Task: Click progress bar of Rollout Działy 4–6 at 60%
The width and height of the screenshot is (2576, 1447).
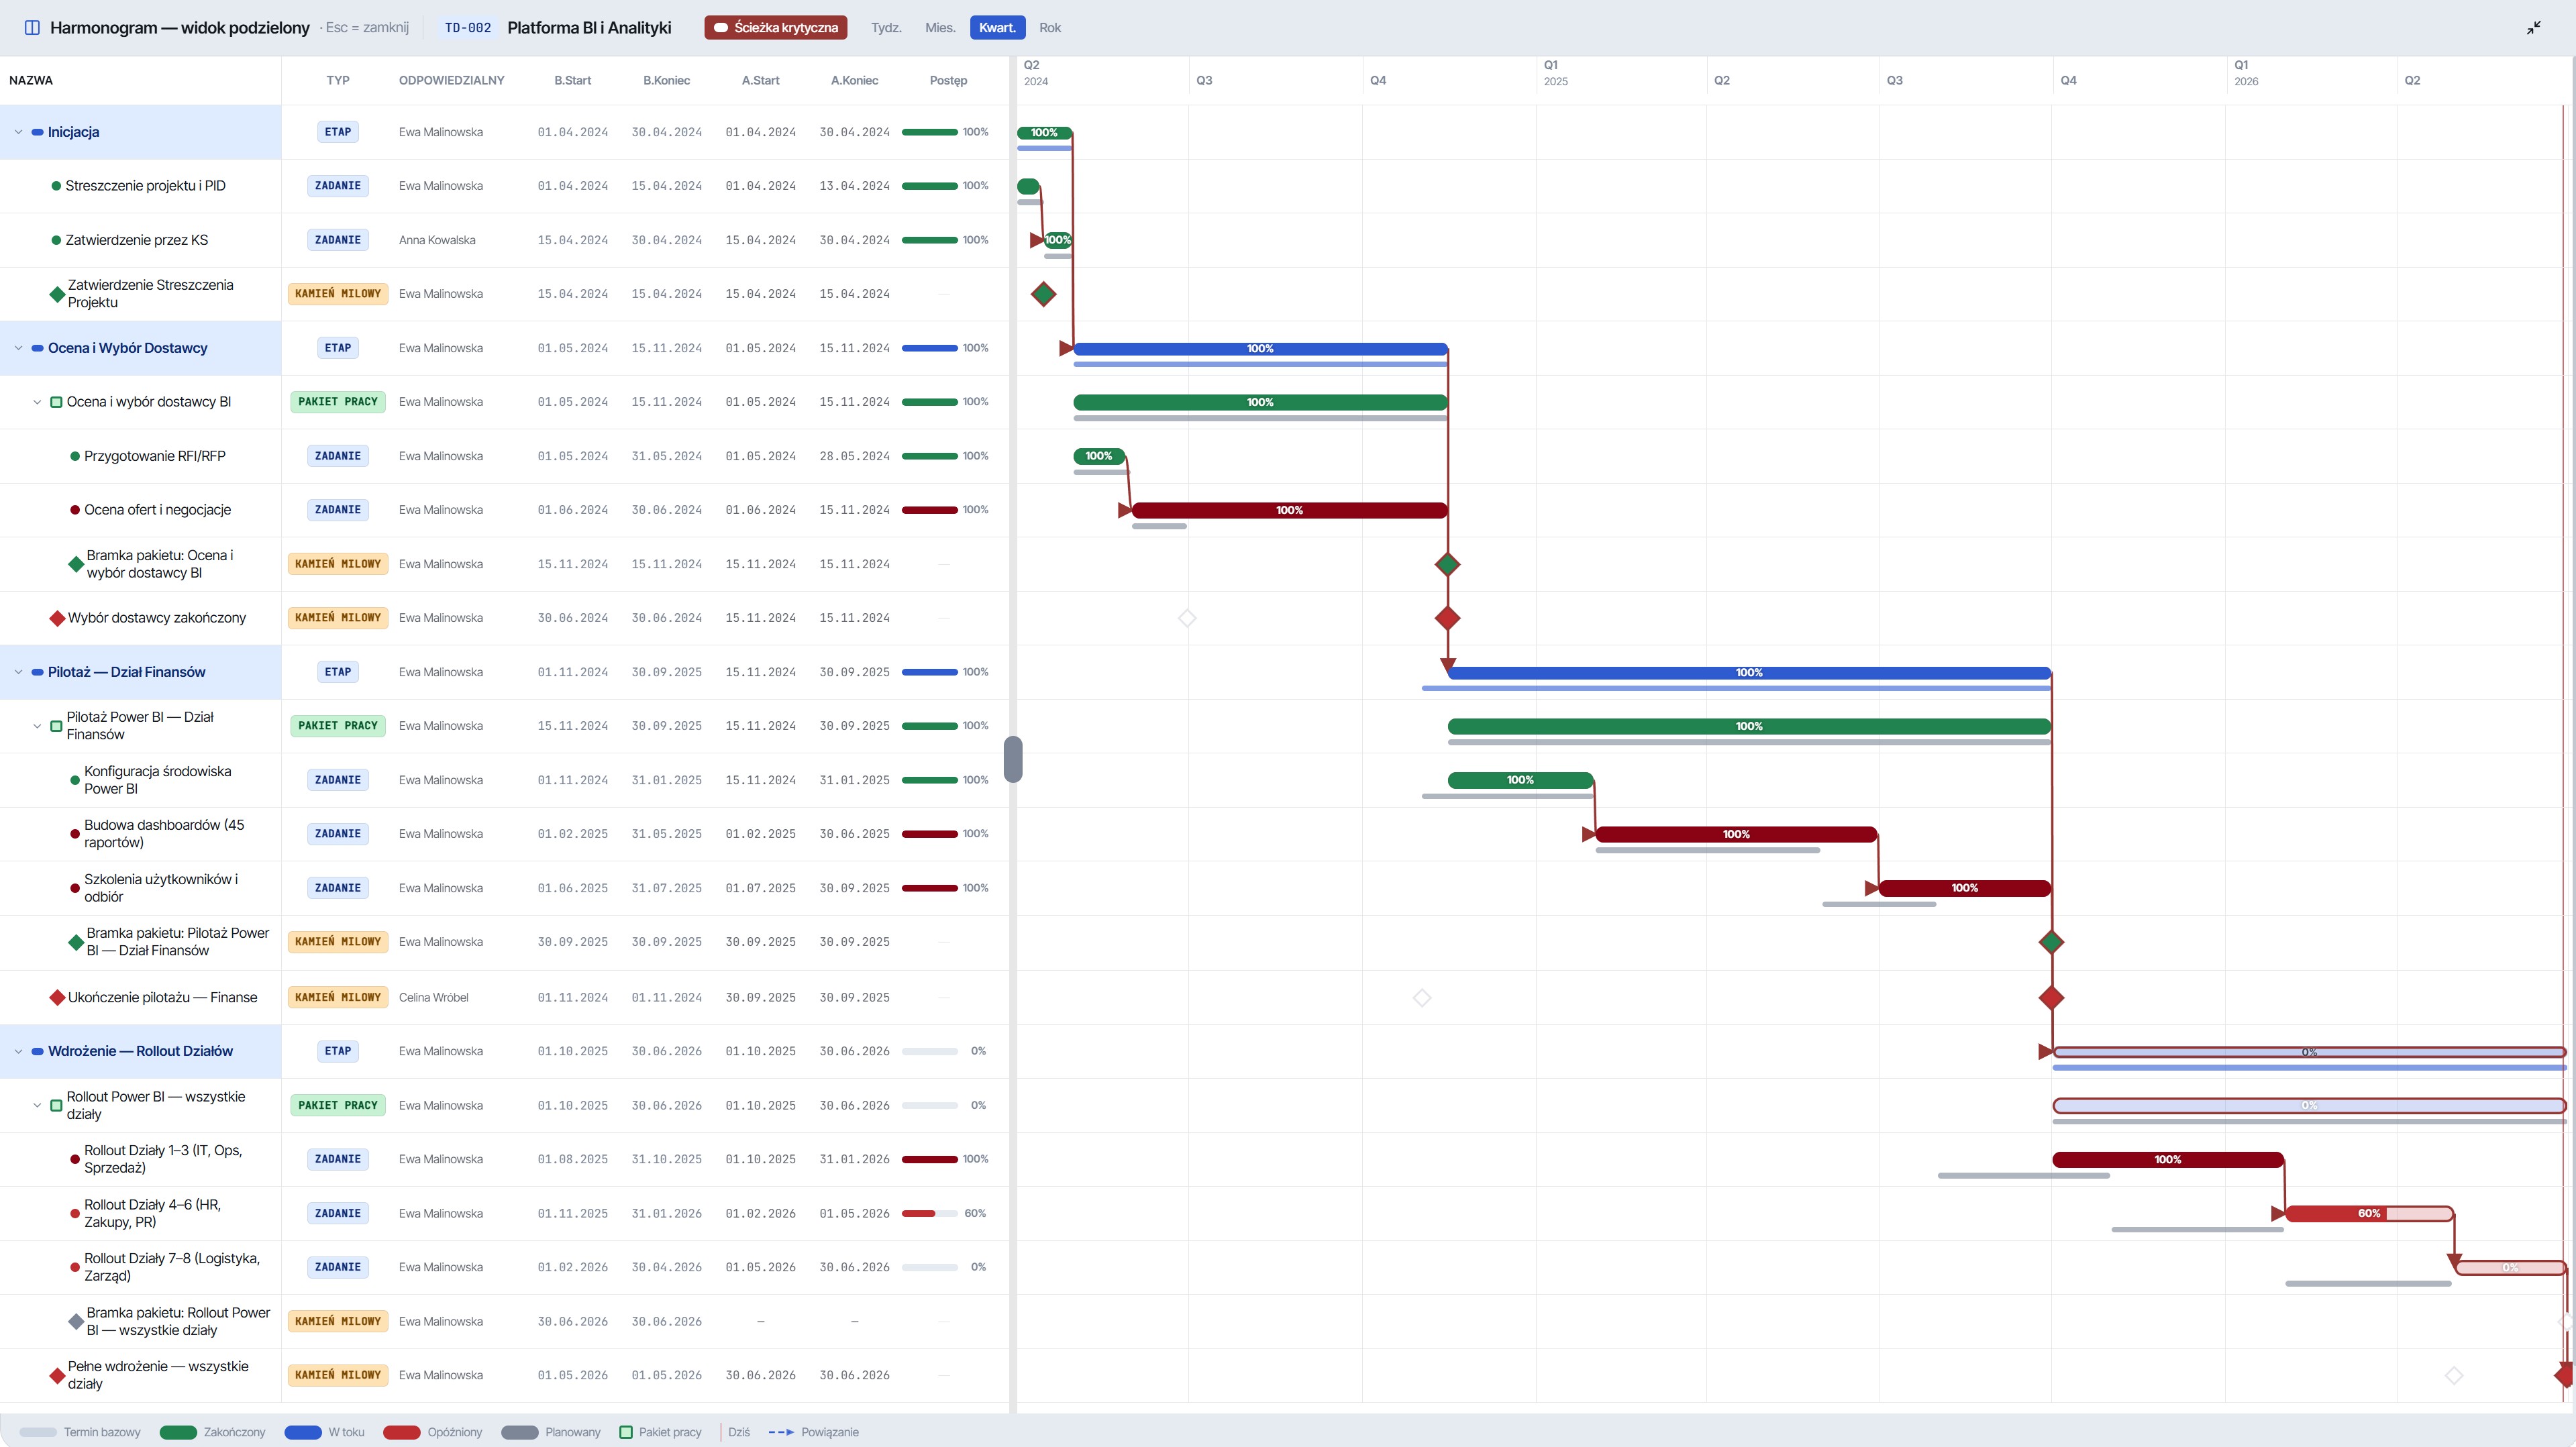Action: click(930, 1213)
